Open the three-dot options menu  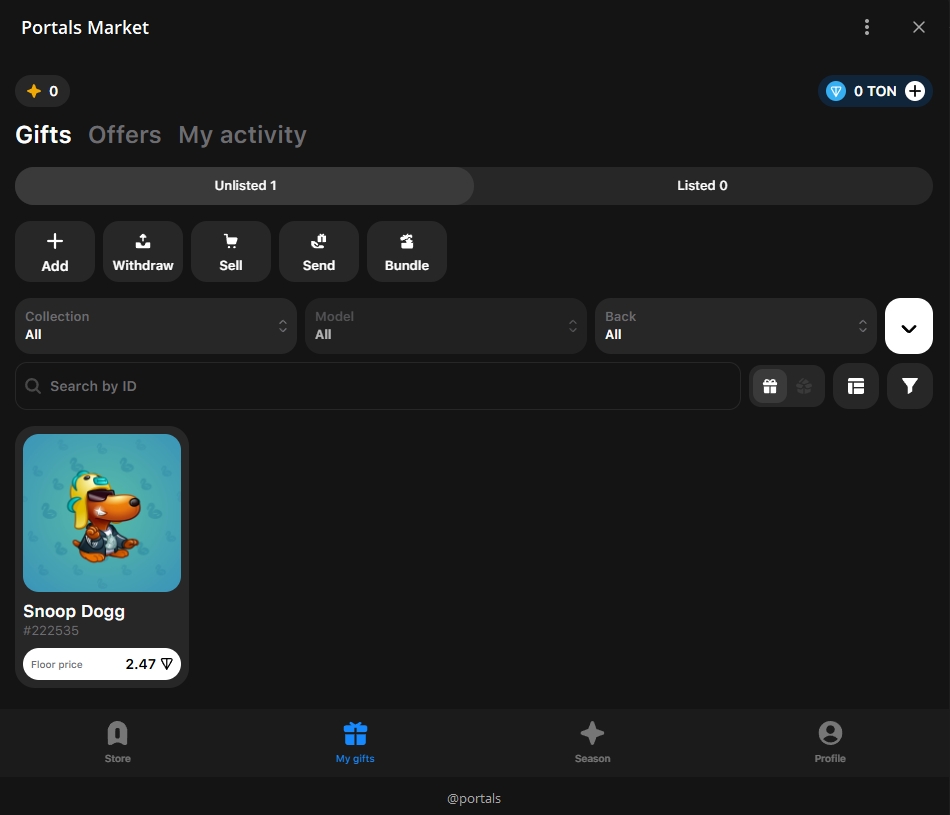pyautogui.click(x=867, y=27)
